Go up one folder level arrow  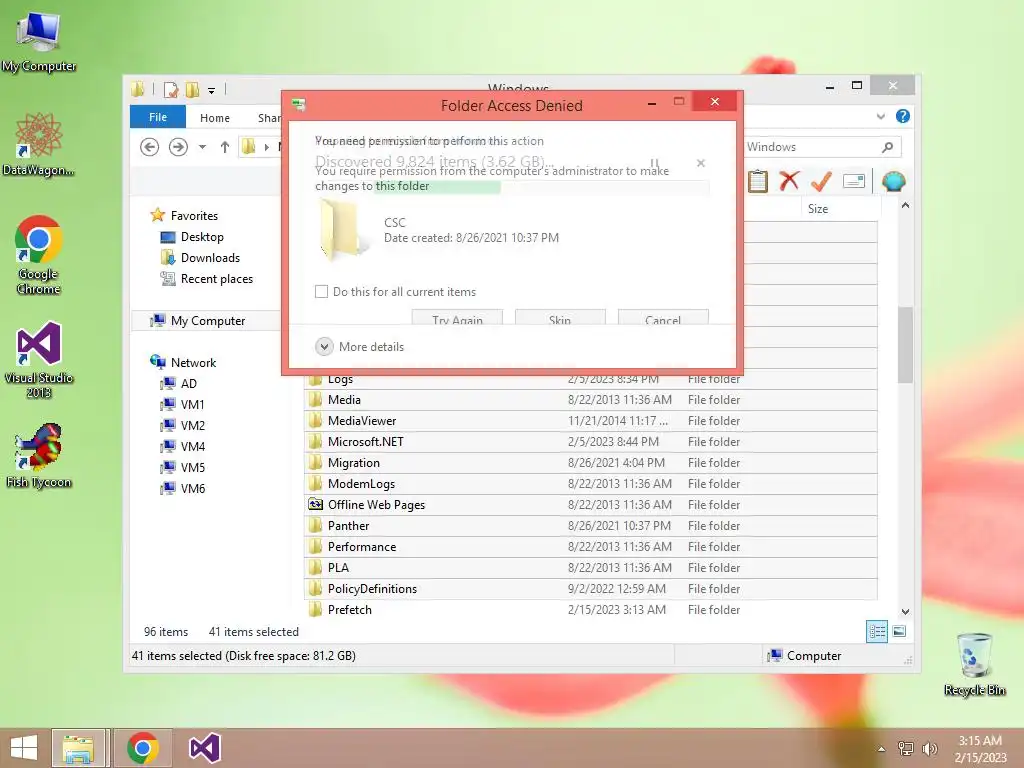(x=225, y=147)
